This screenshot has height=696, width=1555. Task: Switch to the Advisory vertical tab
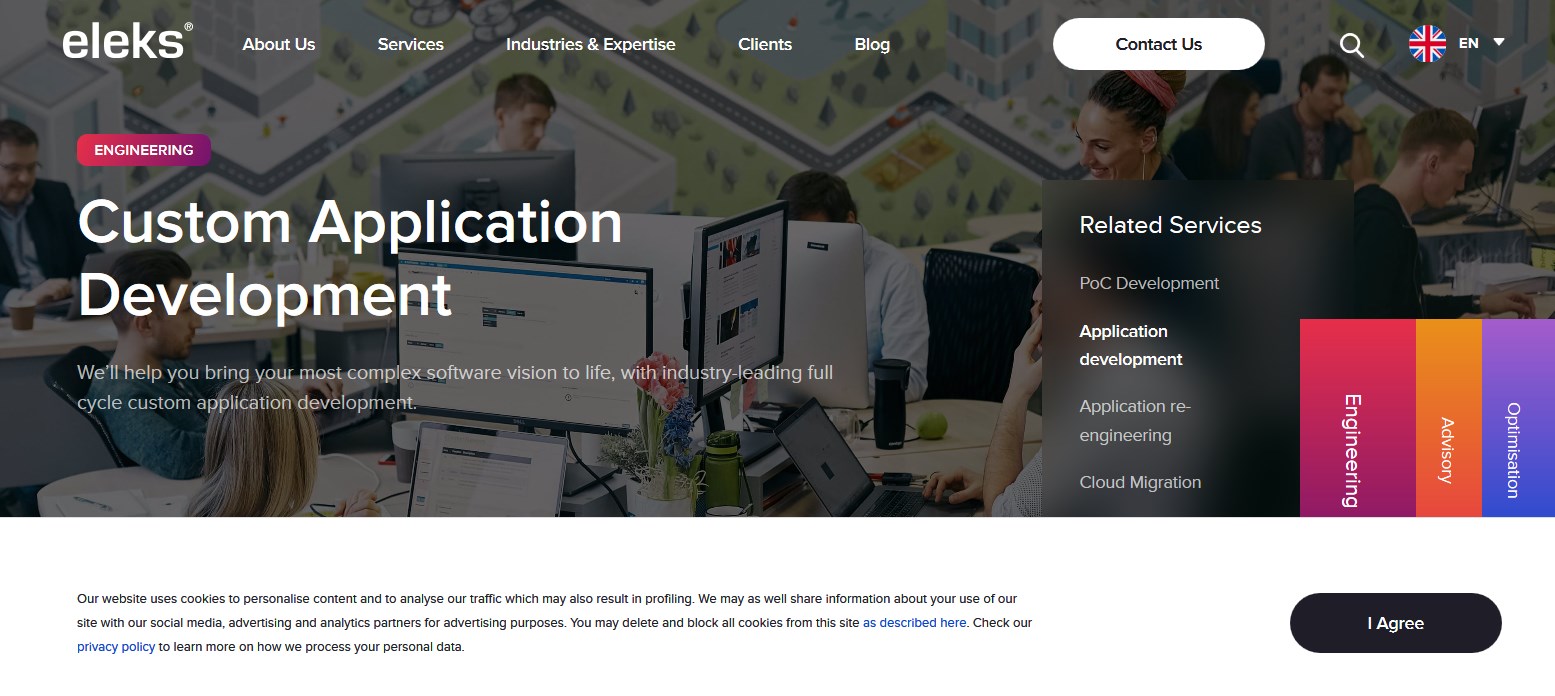(x=1449, y=418)
